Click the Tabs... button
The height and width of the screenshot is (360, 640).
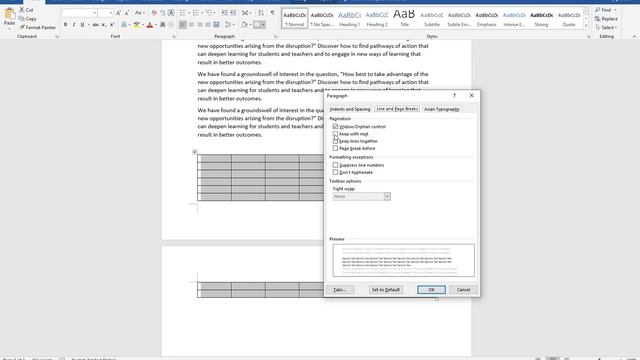coord(340,290)
